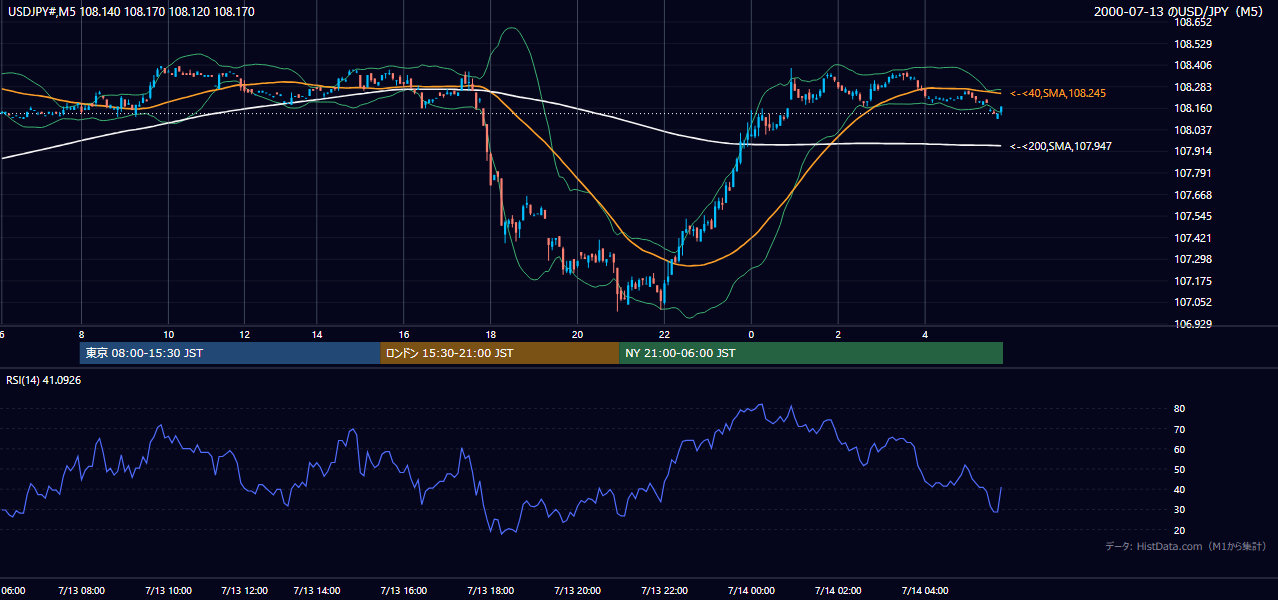Click hour tick 18 below the price chart
Image resolution: width=1278 pixels, height=600 pixels.
pyautogui.click(x=490, y=334)
